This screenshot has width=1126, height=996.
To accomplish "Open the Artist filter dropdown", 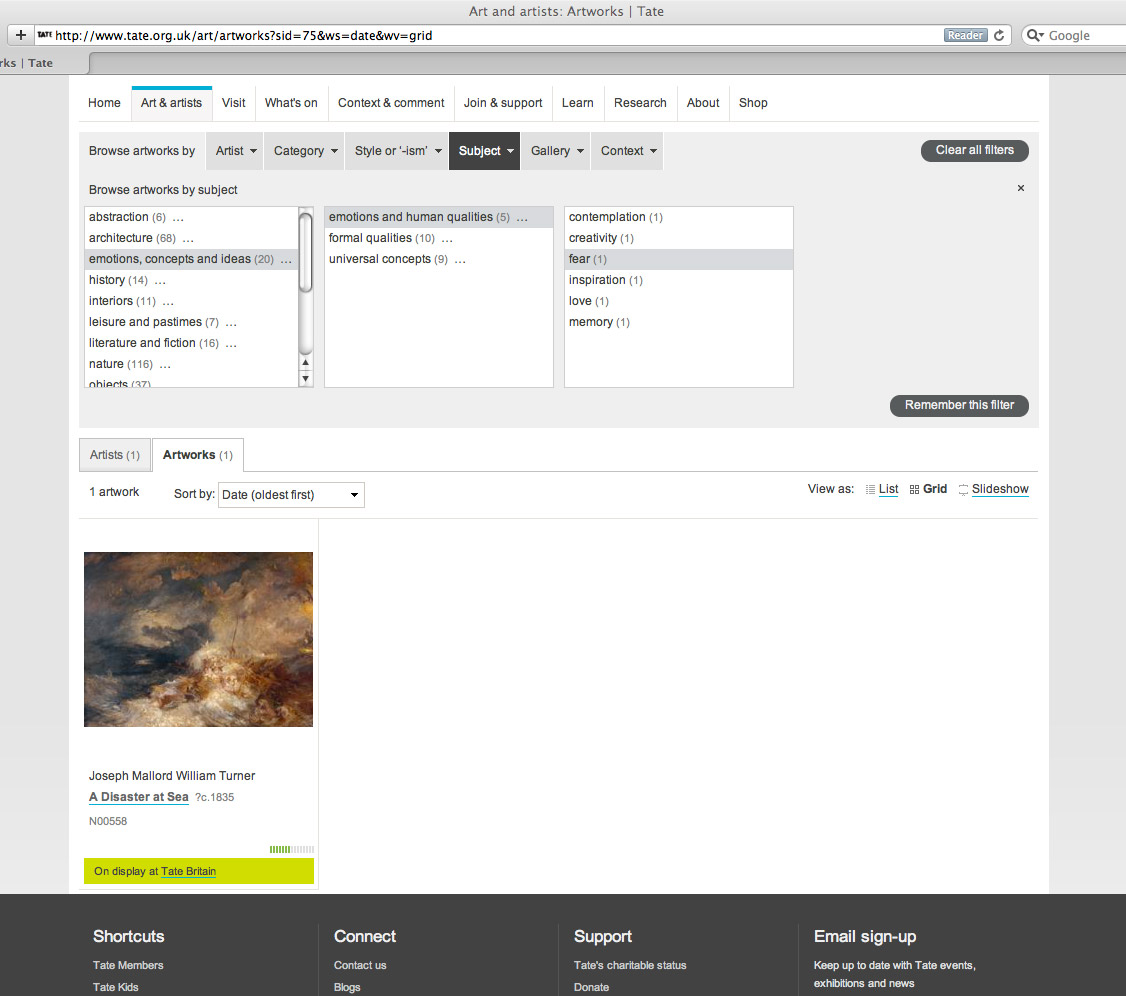I will [236, 151].
